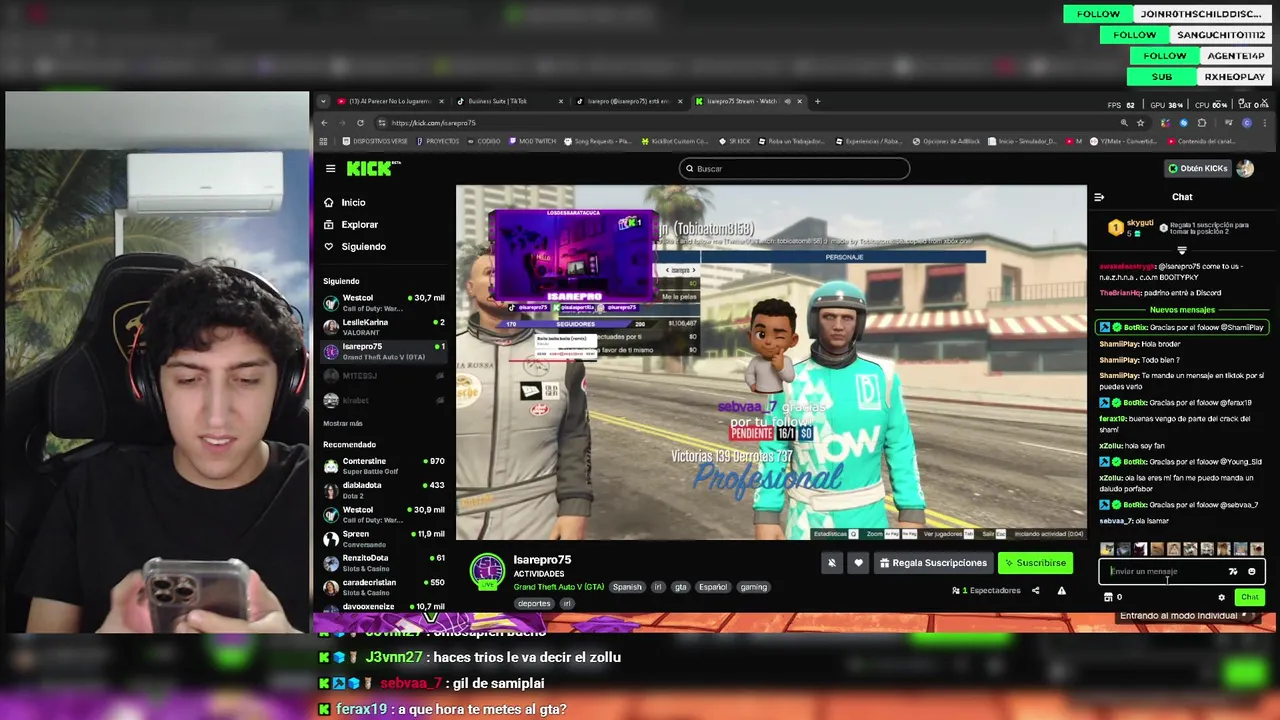1280x720 pixels.
Task: Click the share stream icon
Action: (x=1035, y=590)
